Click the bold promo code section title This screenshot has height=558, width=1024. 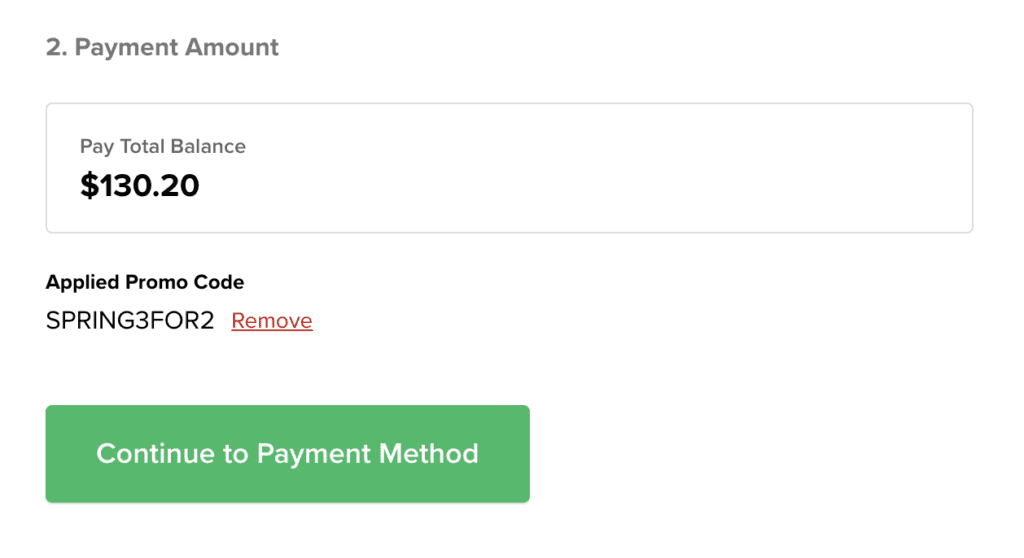(145, 282)
